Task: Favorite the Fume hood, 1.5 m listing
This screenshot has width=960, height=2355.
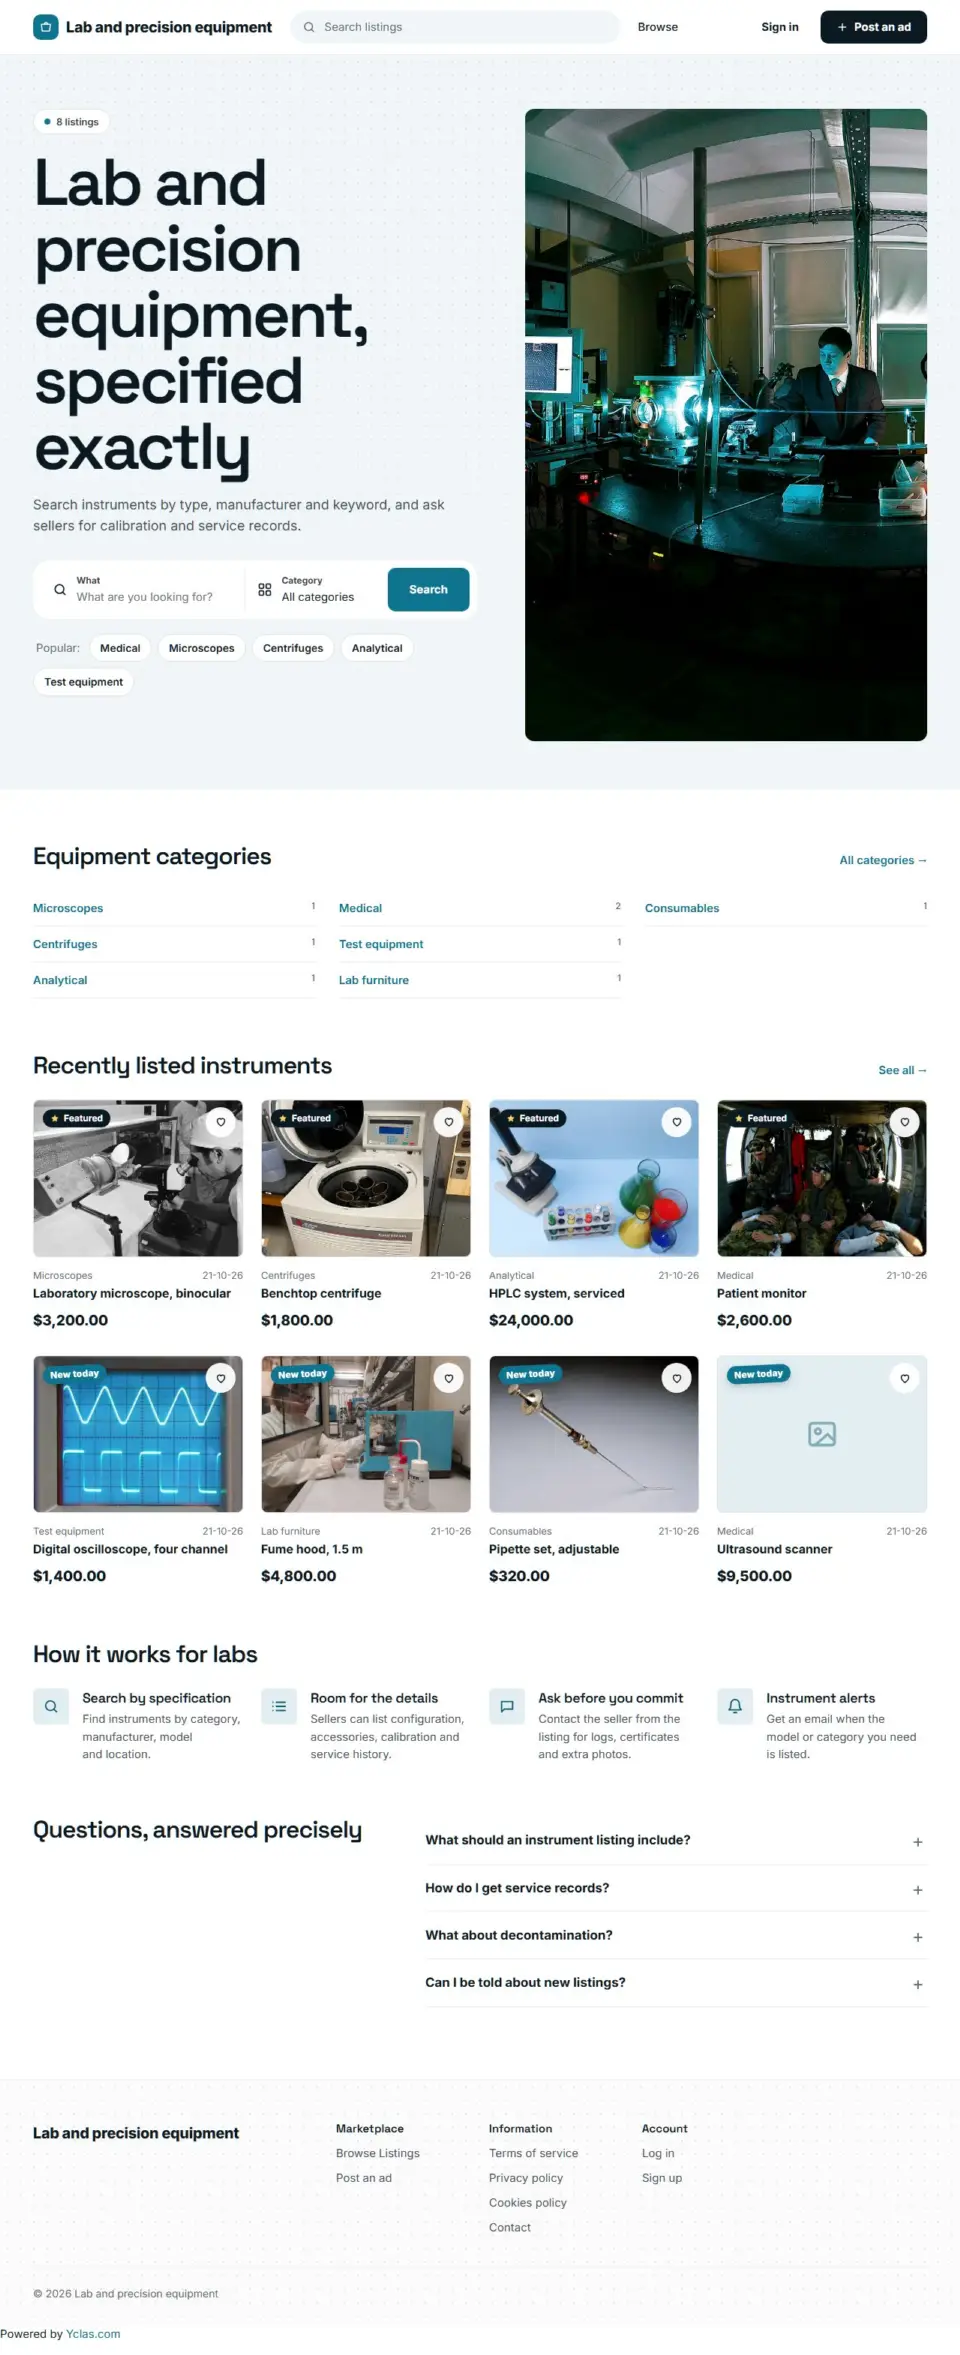Action: [449, 1378]
